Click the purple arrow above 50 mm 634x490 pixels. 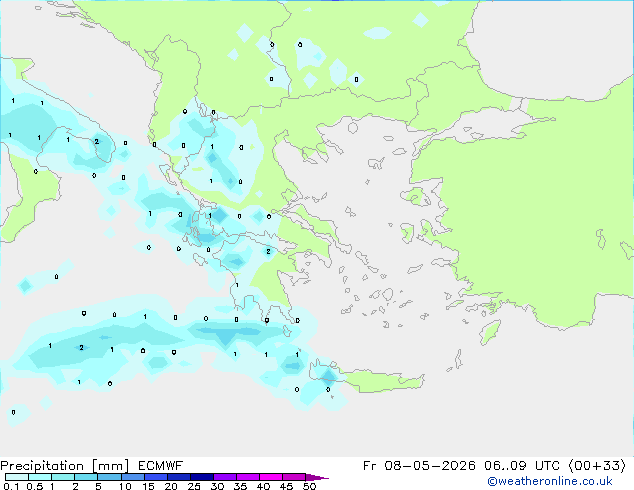coord(317,477)
